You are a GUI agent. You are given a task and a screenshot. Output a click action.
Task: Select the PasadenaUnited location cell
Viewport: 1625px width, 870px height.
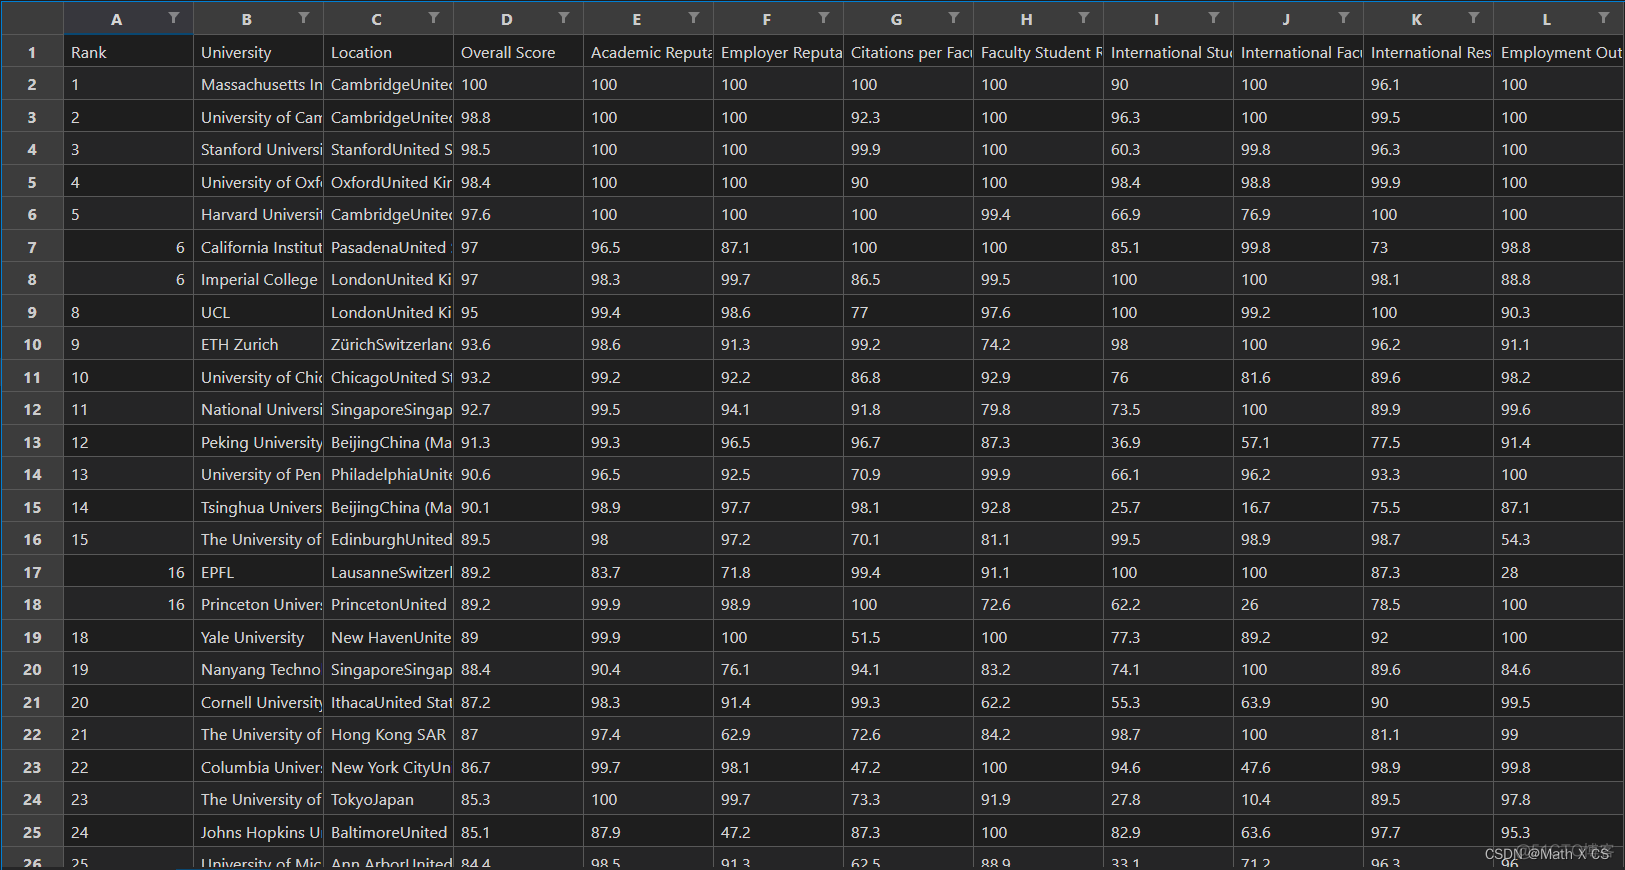point(389,247)
